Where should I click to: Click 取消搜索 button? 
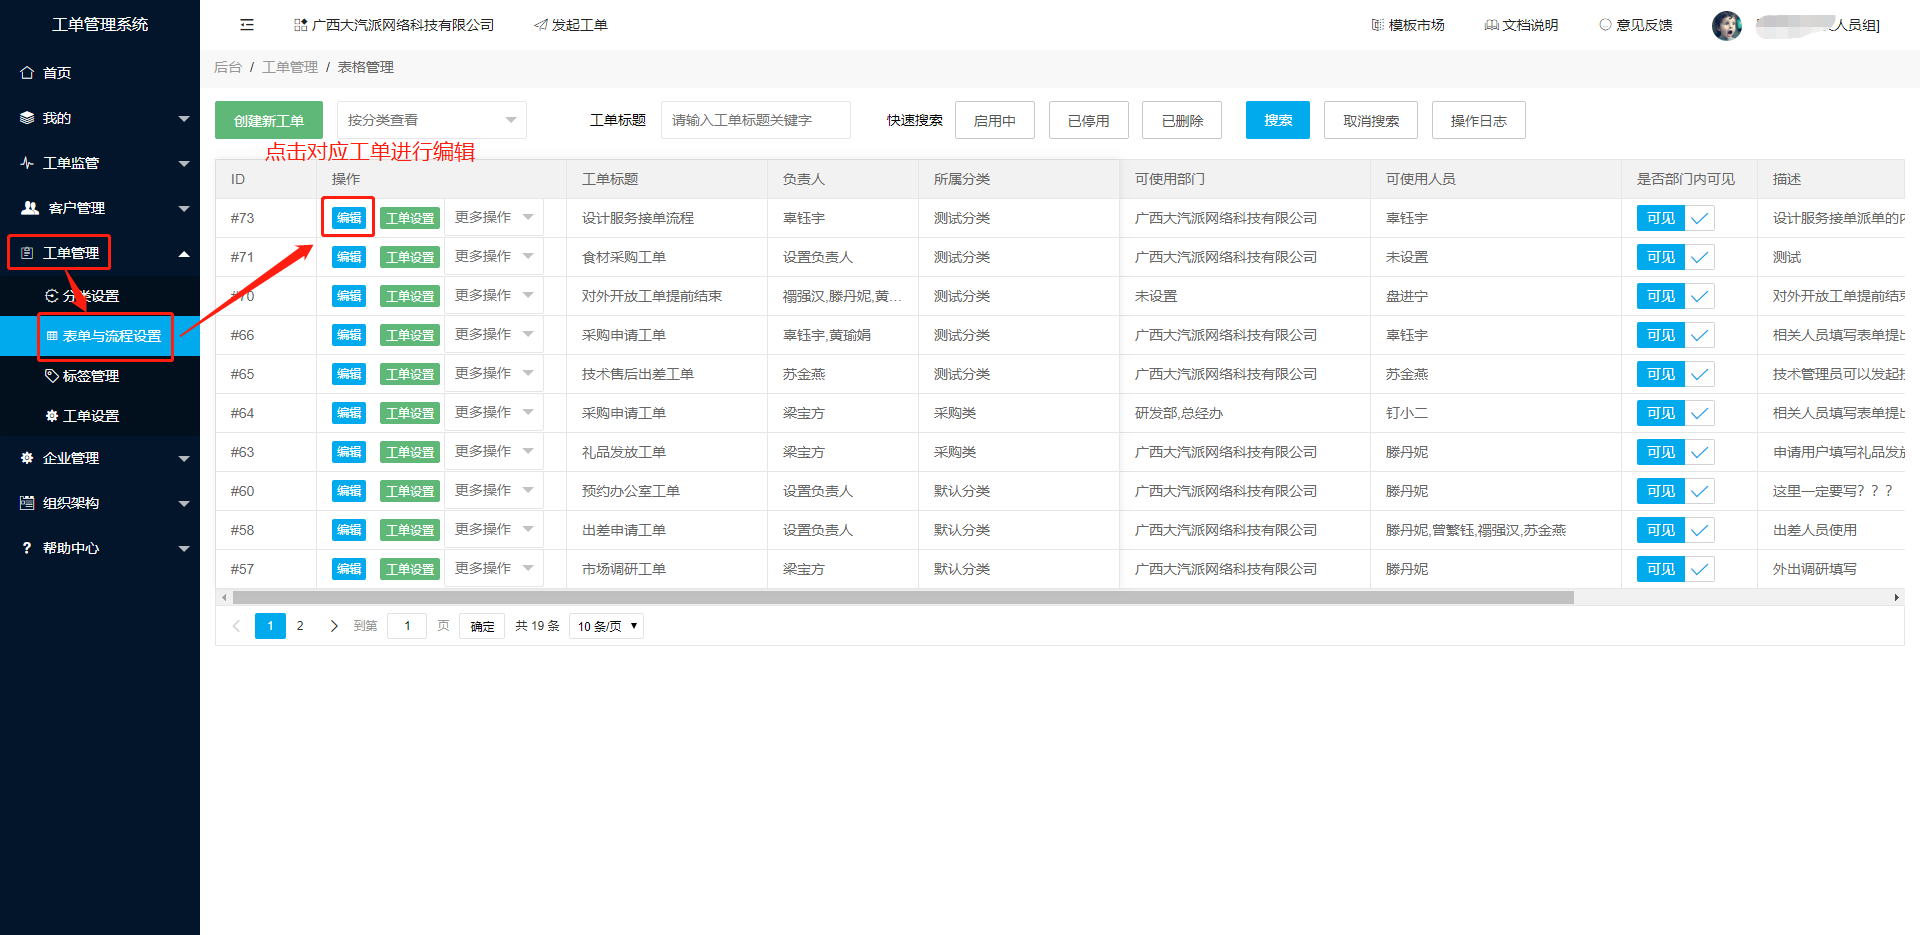1371,120
